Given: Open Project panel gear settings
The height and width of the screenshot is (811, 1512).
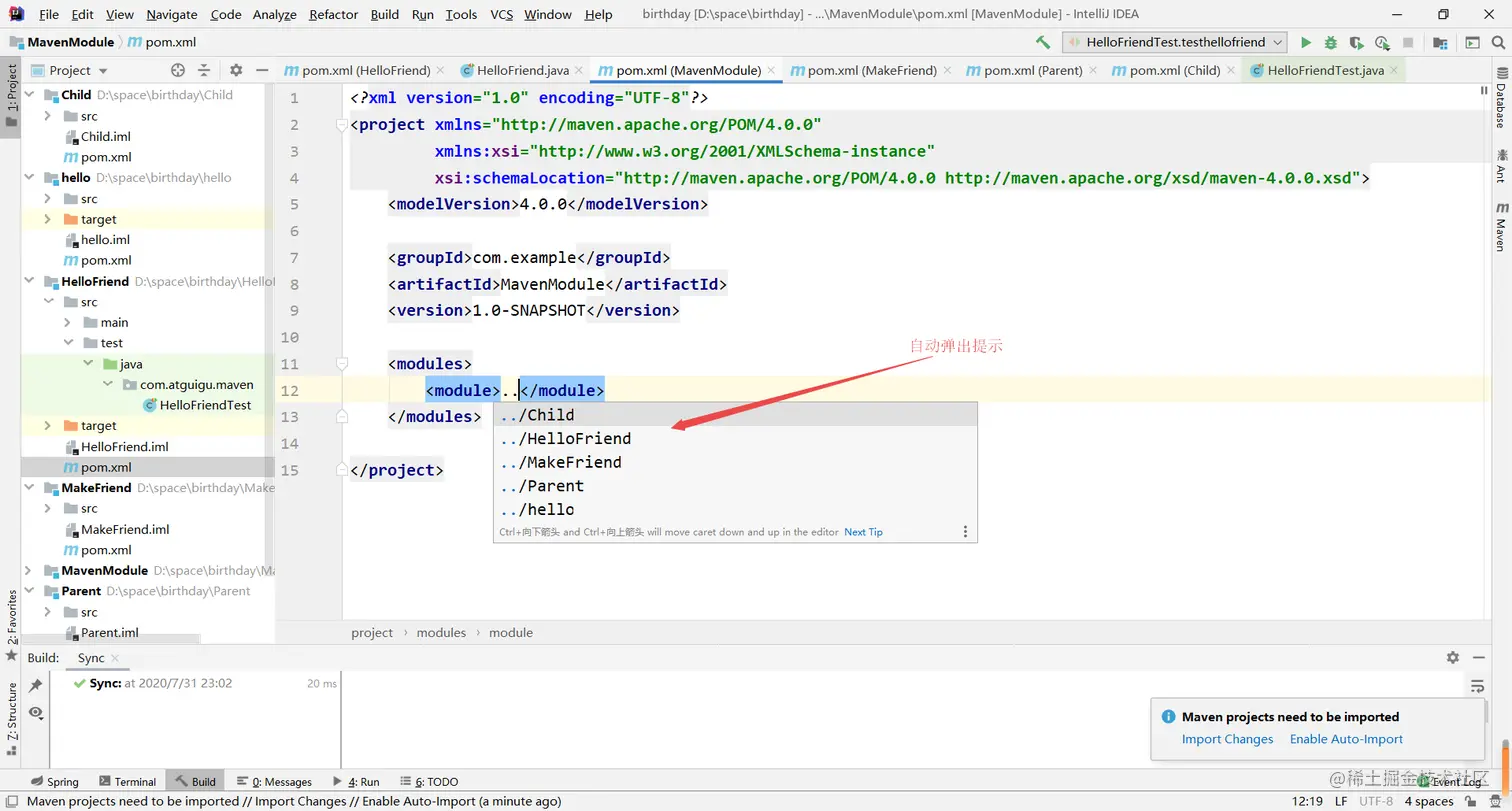Looking at the screenshot, I should coord(236,70).
